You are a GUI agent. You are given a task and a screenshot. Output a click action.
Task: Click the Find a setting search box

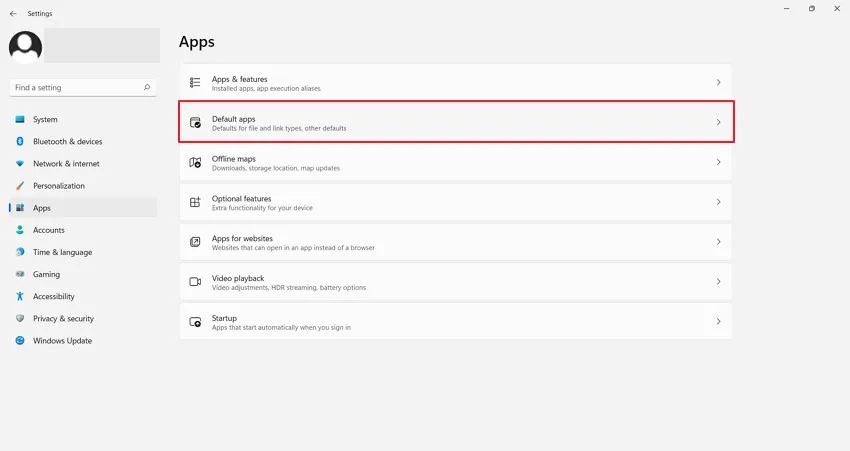(75, 88)
